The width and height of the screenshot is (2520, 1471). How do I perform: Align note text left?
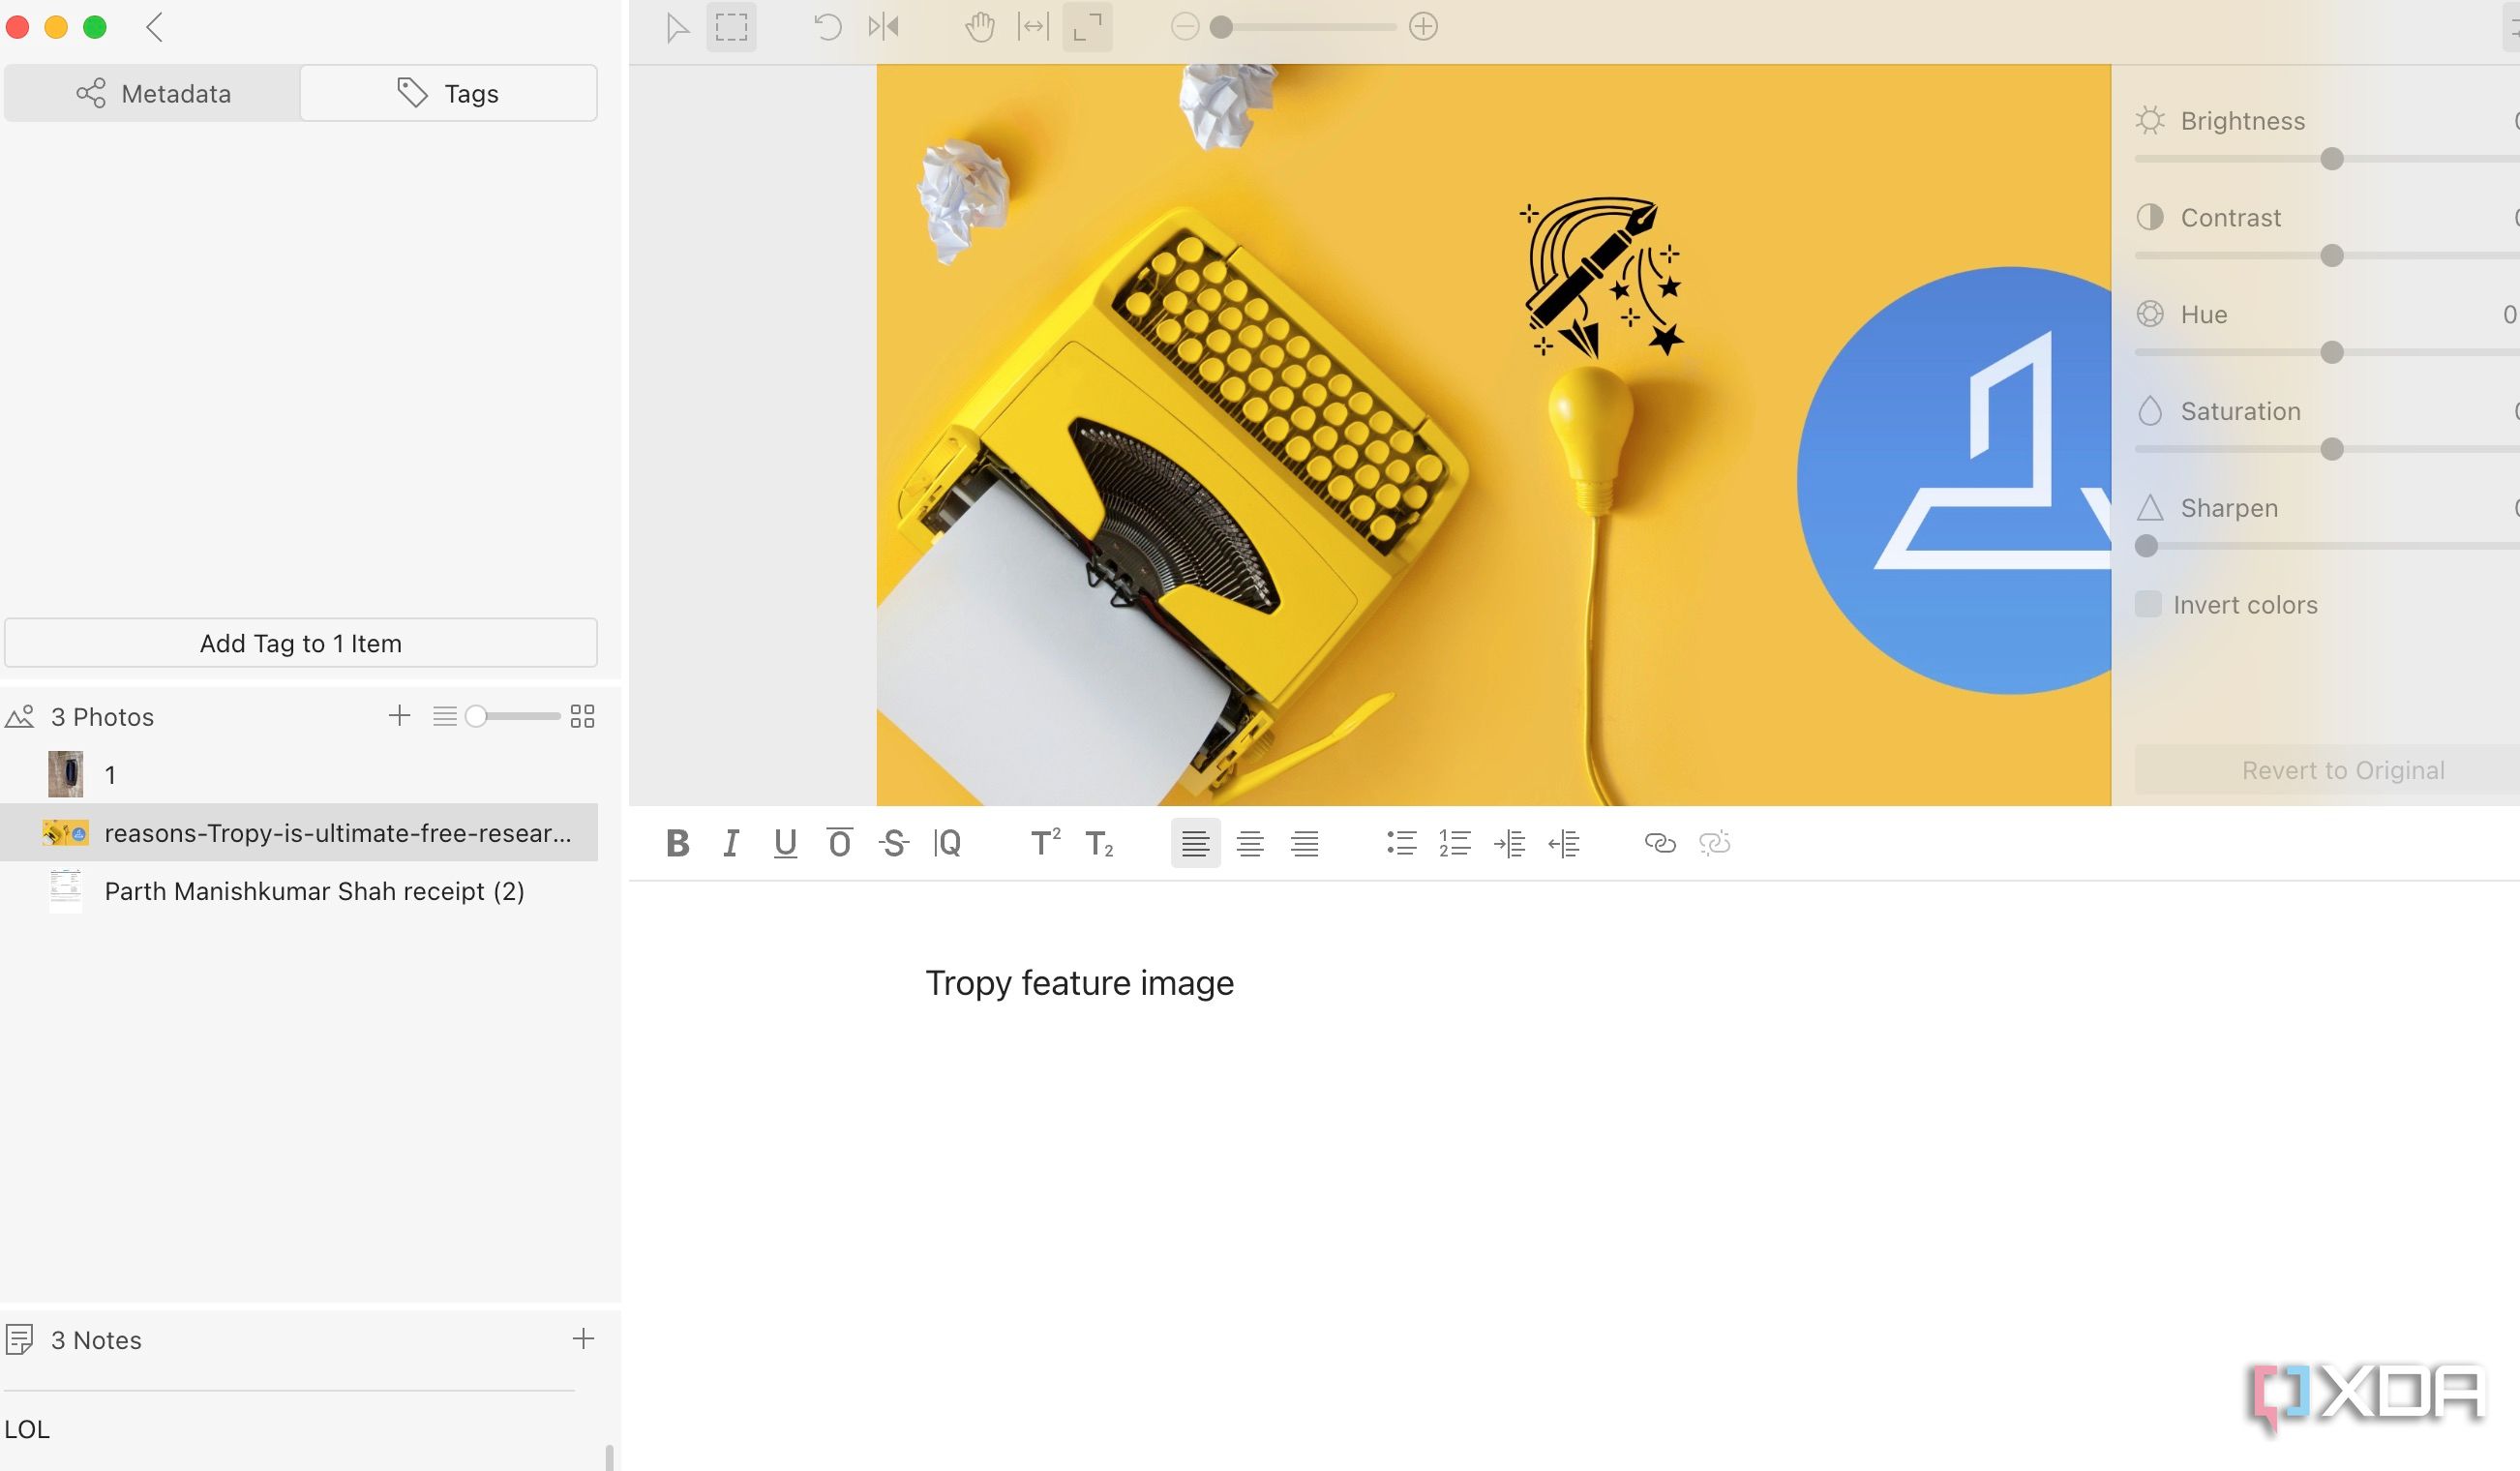[1195, 843]
